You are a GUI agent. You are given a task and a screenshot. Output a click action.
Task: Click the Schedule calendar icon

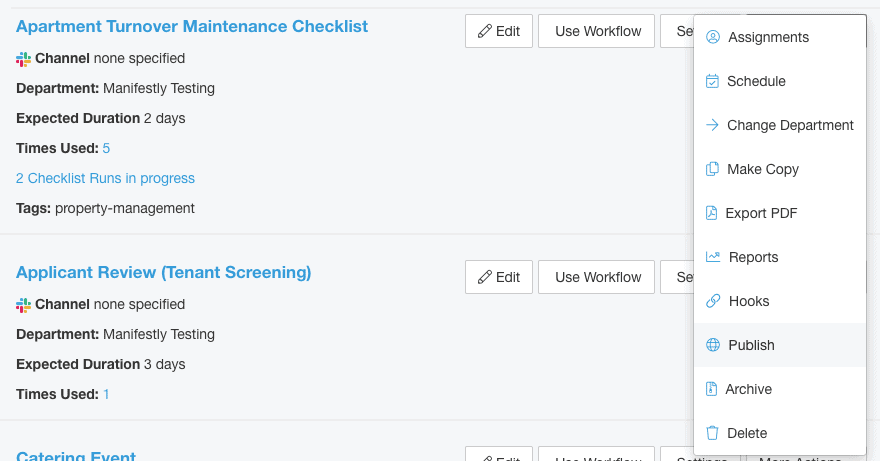tap(713, 81)
